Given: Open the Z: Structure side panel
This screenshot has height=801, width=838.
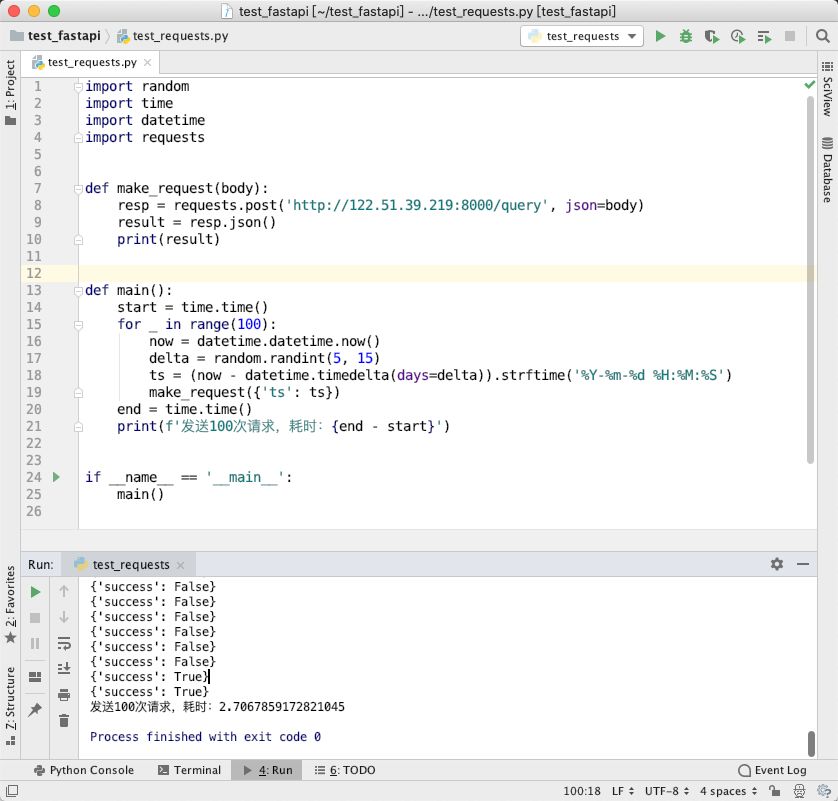Looking at the screenshot, I should 11,705.
